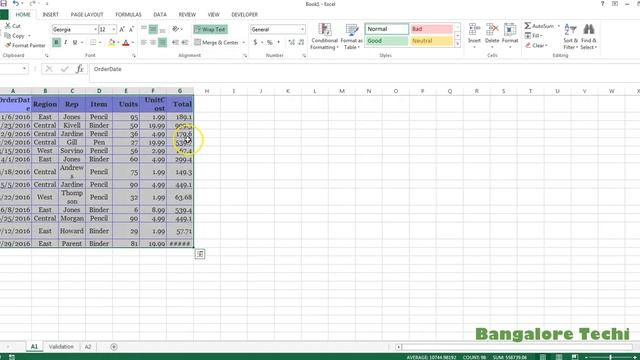The width and height of the screenshot is (640, 360).
Task: Increase font size with the larger A
Action: click(122, 29)
